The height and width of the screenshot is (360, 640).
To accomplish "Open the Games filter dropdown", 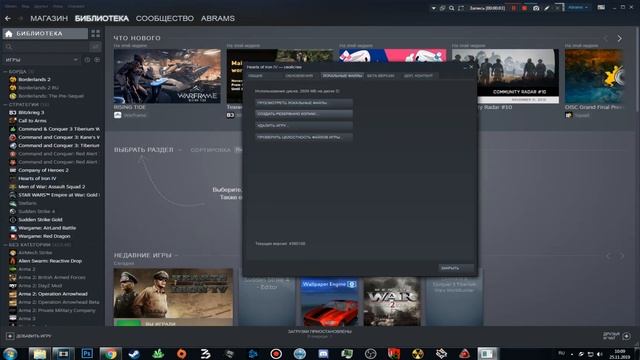I will [41, 60].
